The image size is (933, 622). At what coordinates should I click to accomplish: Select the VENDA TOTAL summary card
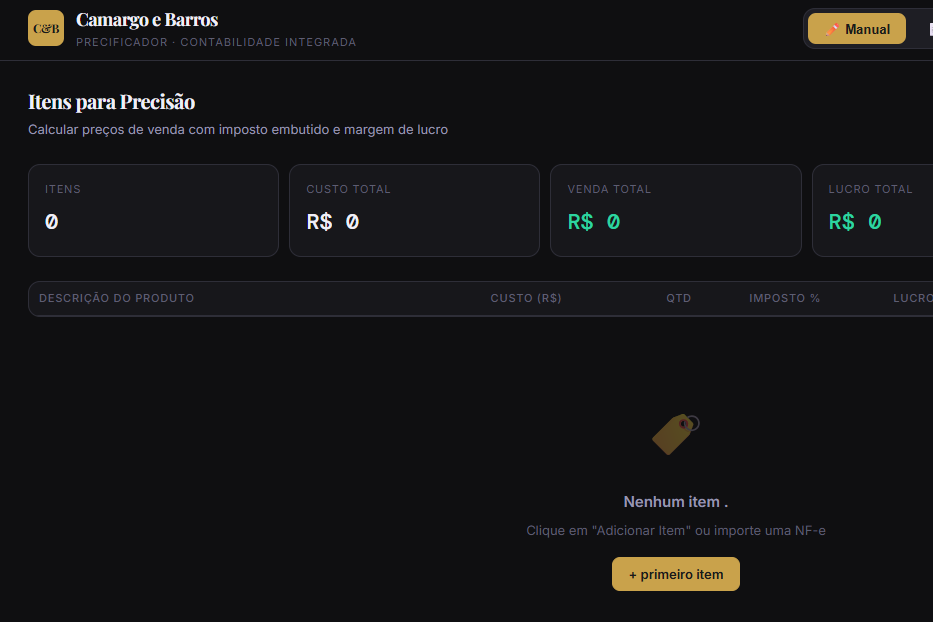click(675, 210)
